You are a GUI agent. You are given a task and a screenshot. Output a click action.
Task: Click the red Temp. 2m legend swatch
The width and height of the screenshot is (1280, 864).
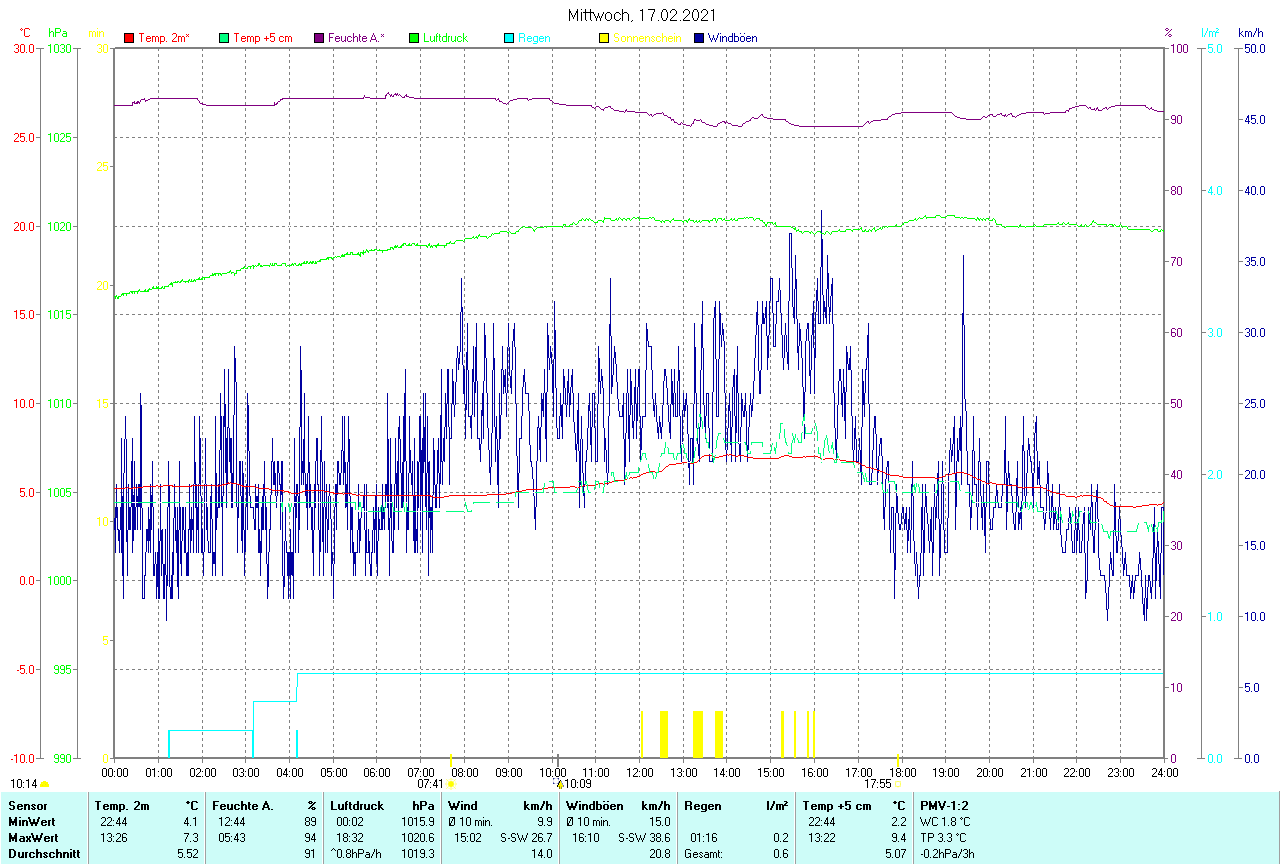[x=129, y=38]
